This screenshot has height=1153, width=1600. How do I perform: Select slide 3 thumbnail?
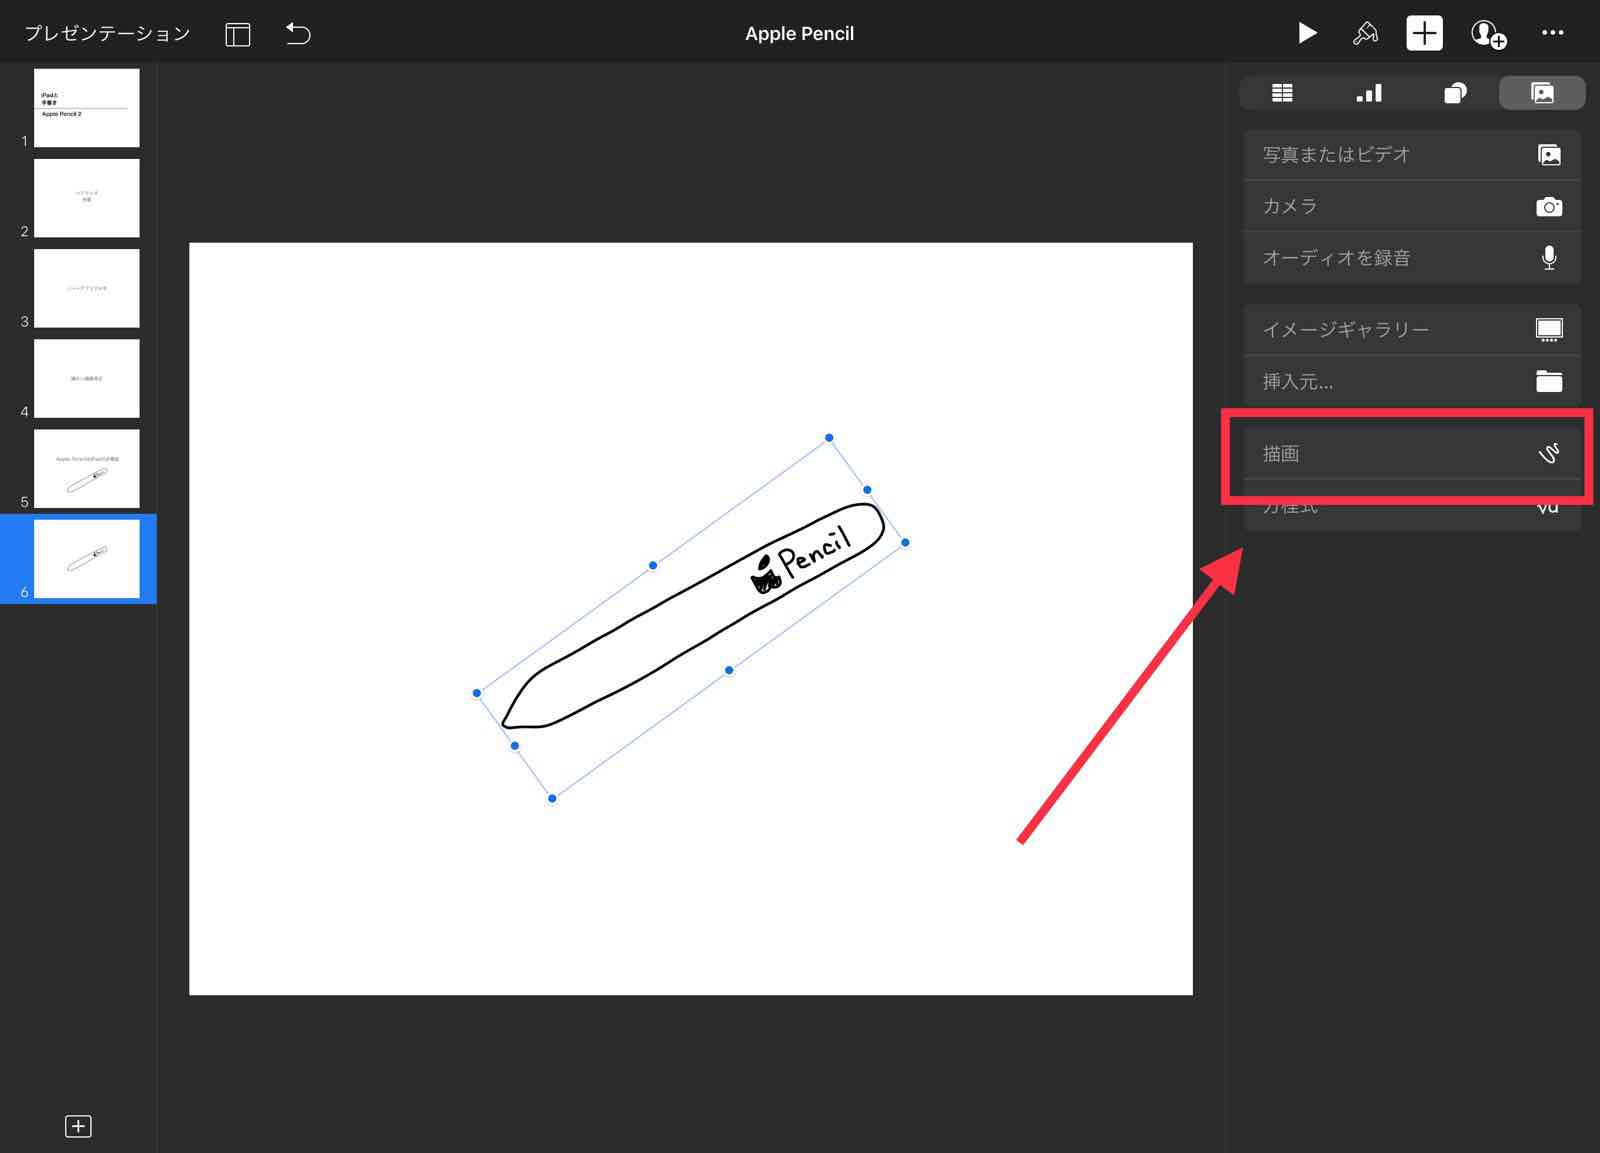[x=87, y=288]
